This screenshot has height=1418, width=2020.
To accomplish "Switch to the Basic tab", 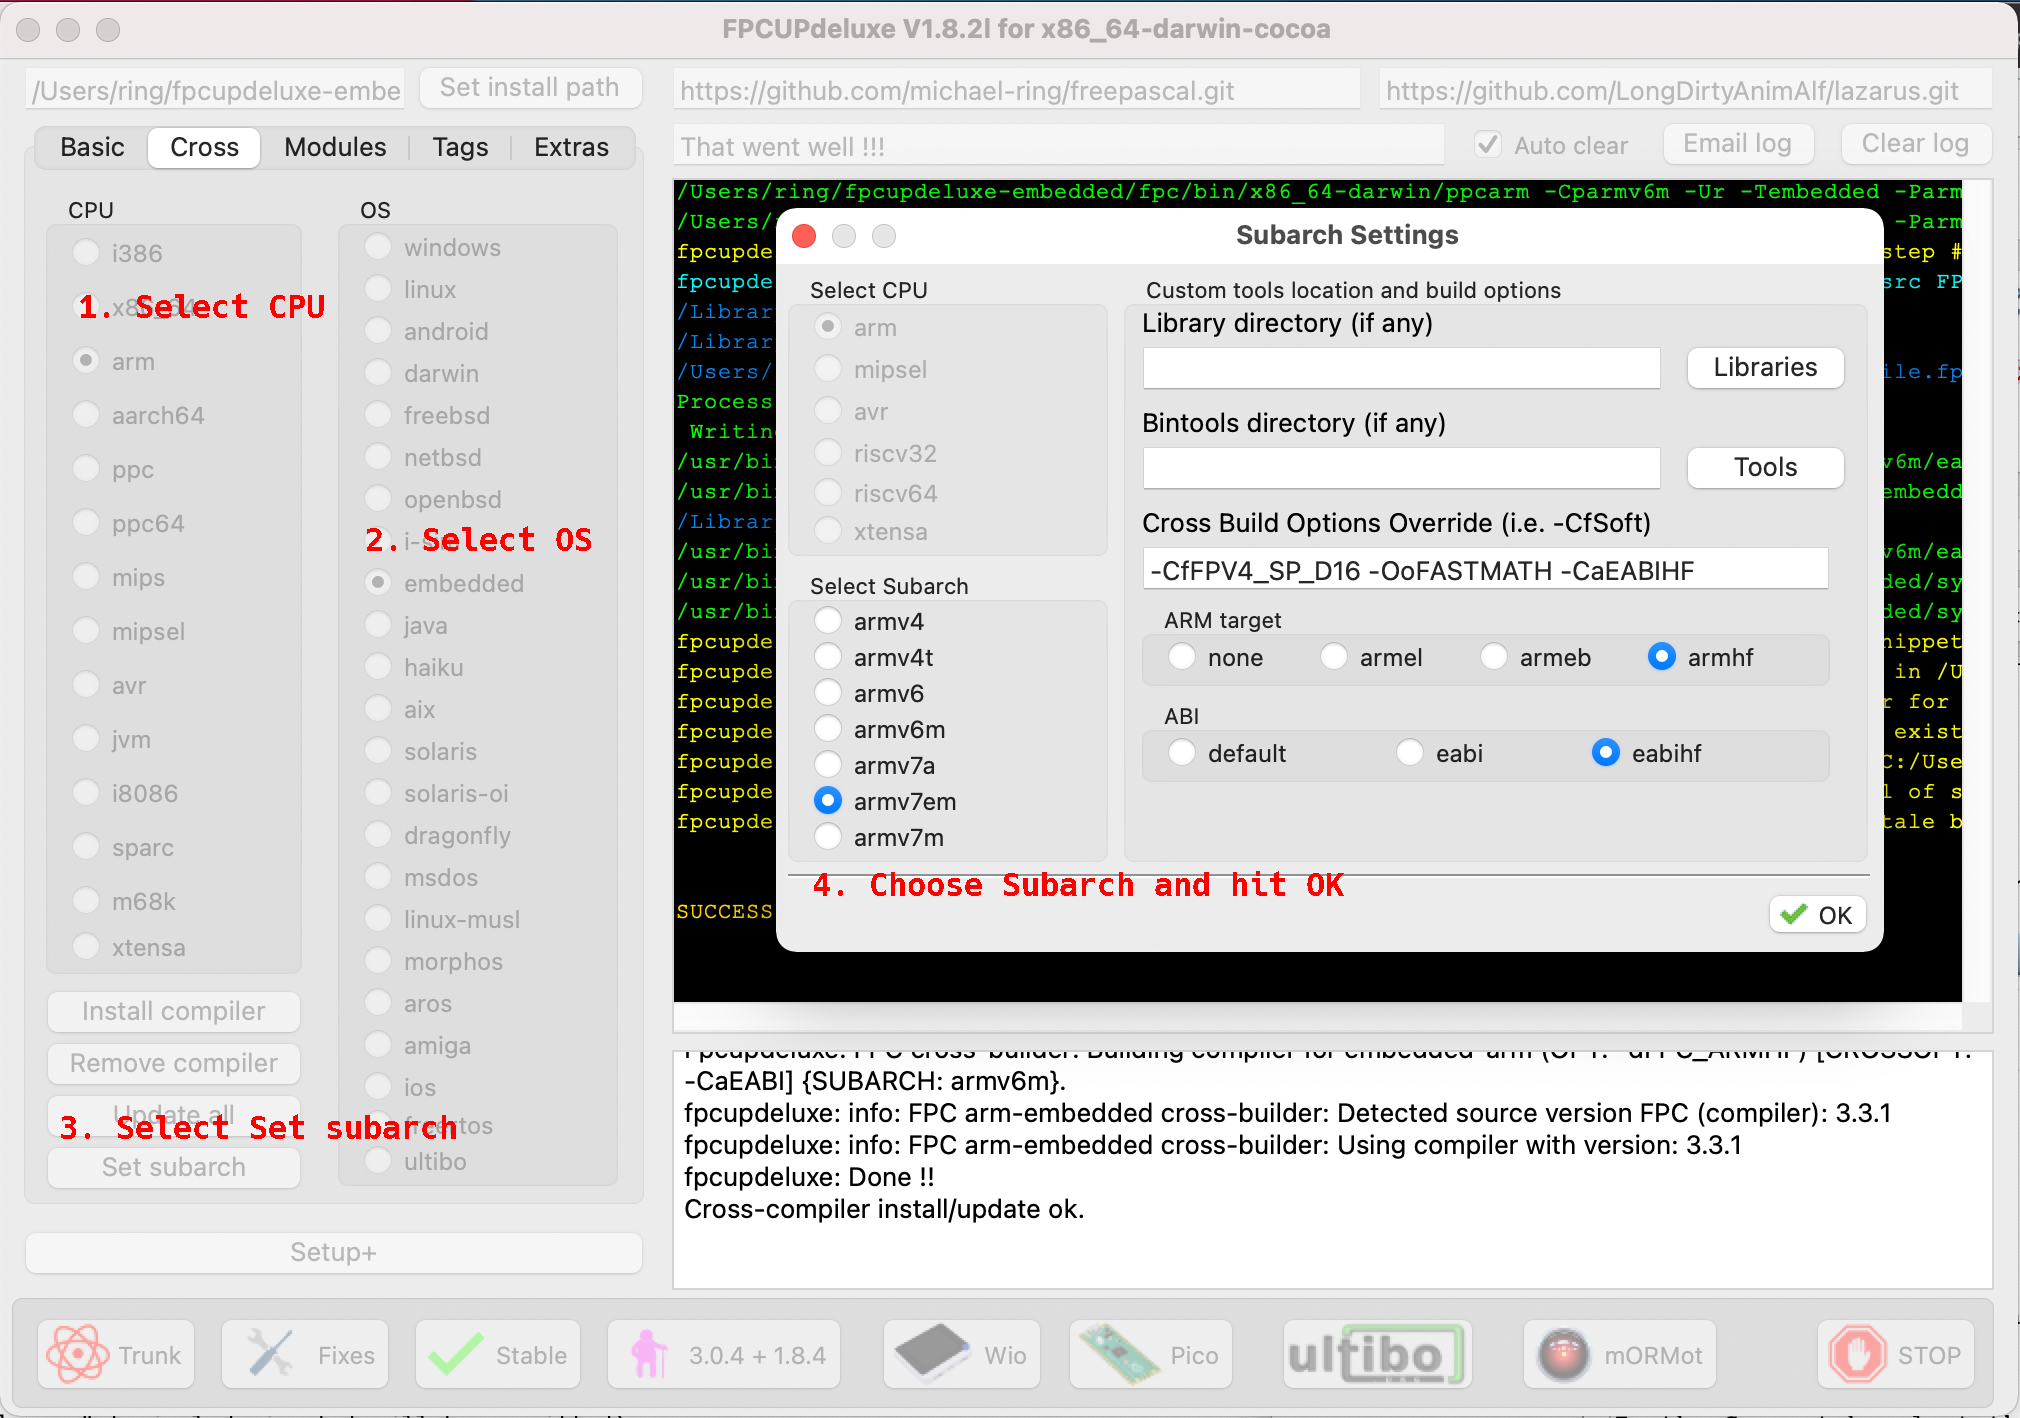I will (92, 147).
